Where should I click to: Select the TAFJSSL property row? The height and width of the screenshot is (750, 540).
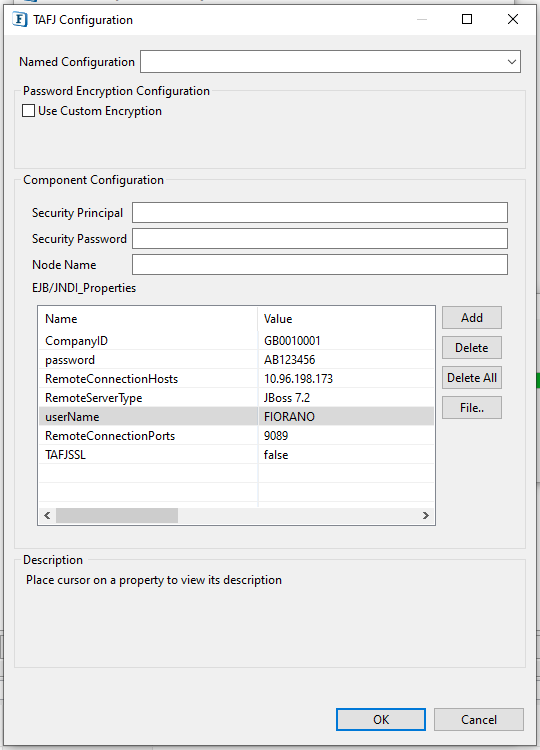pos(236,454)
